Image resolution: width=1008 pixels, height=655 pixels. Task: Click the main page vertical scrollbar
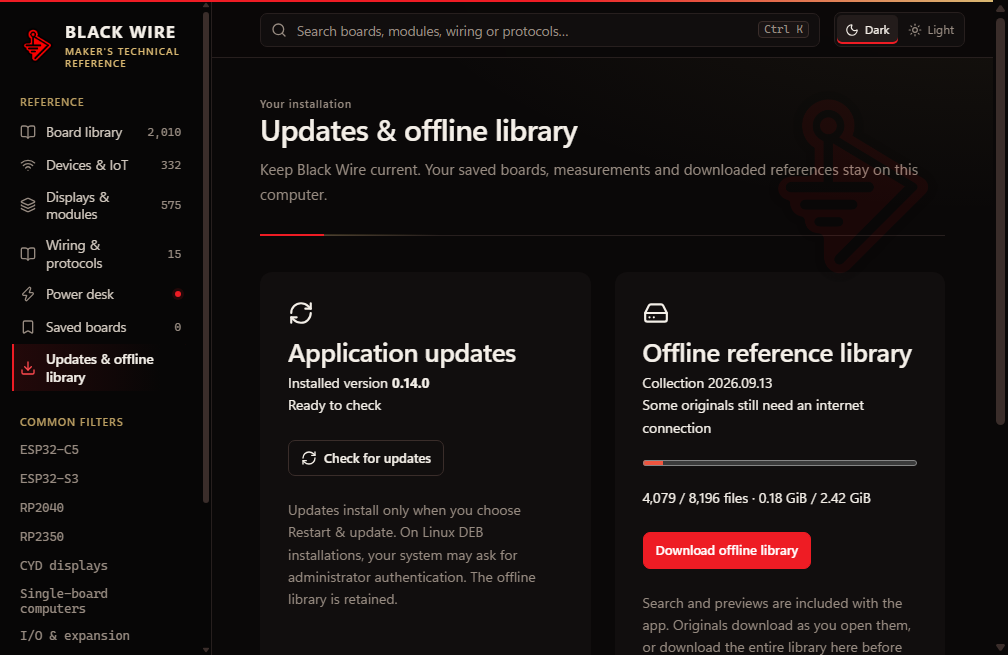(x=1000, y=222)
